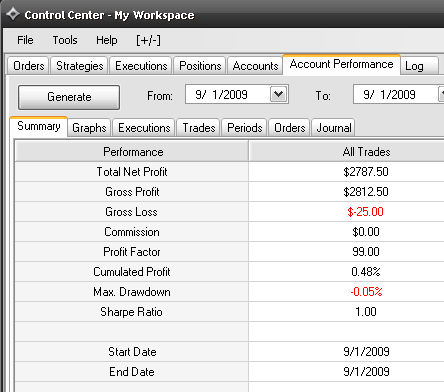Screen dimensions: 444x392
Task: Open the Trades sub-tab
Action: point(199,128)
